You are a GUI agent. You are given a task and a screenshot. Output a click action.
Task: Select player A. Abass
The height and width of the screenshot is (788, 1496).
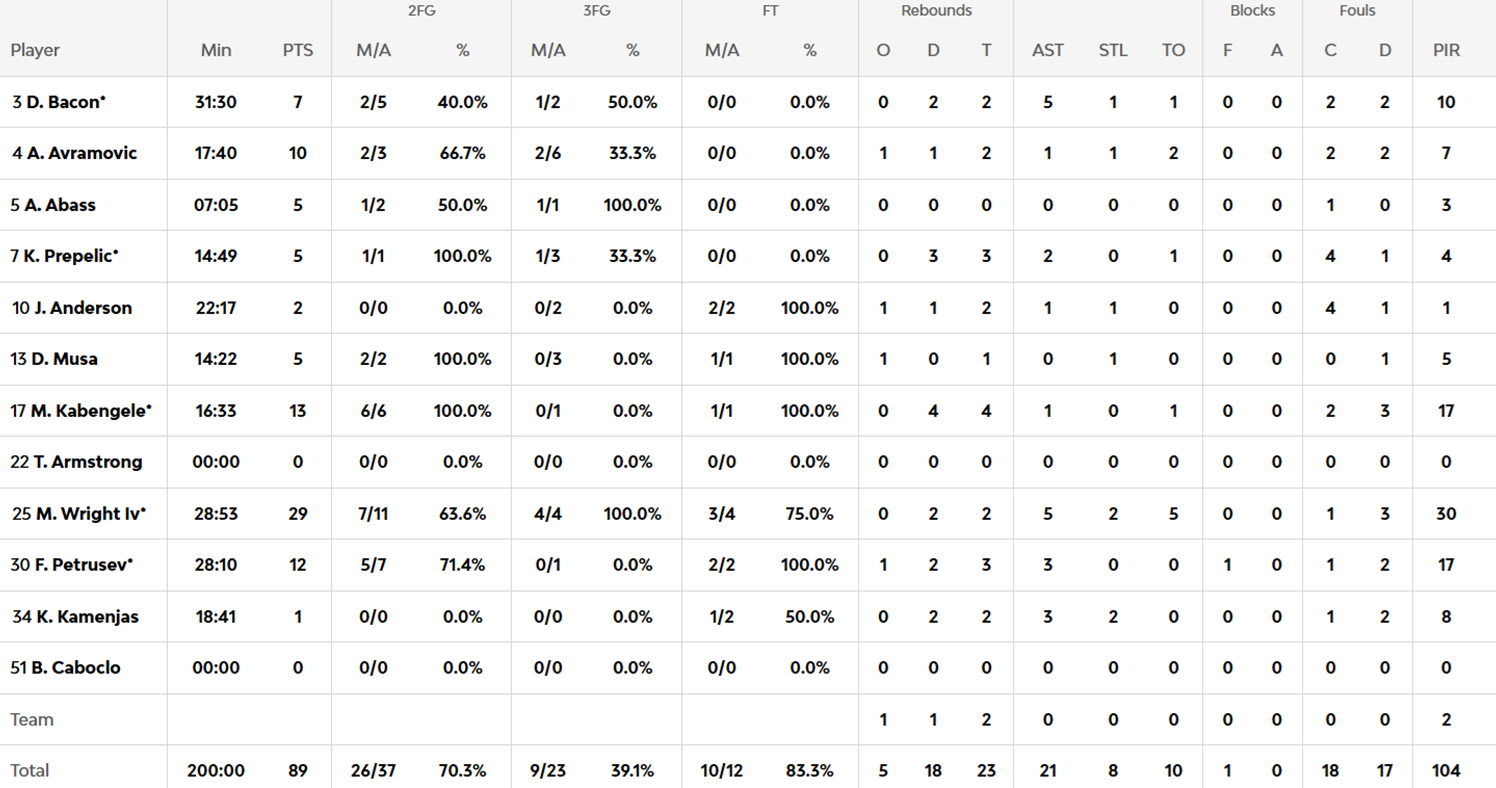click(60, 205)
